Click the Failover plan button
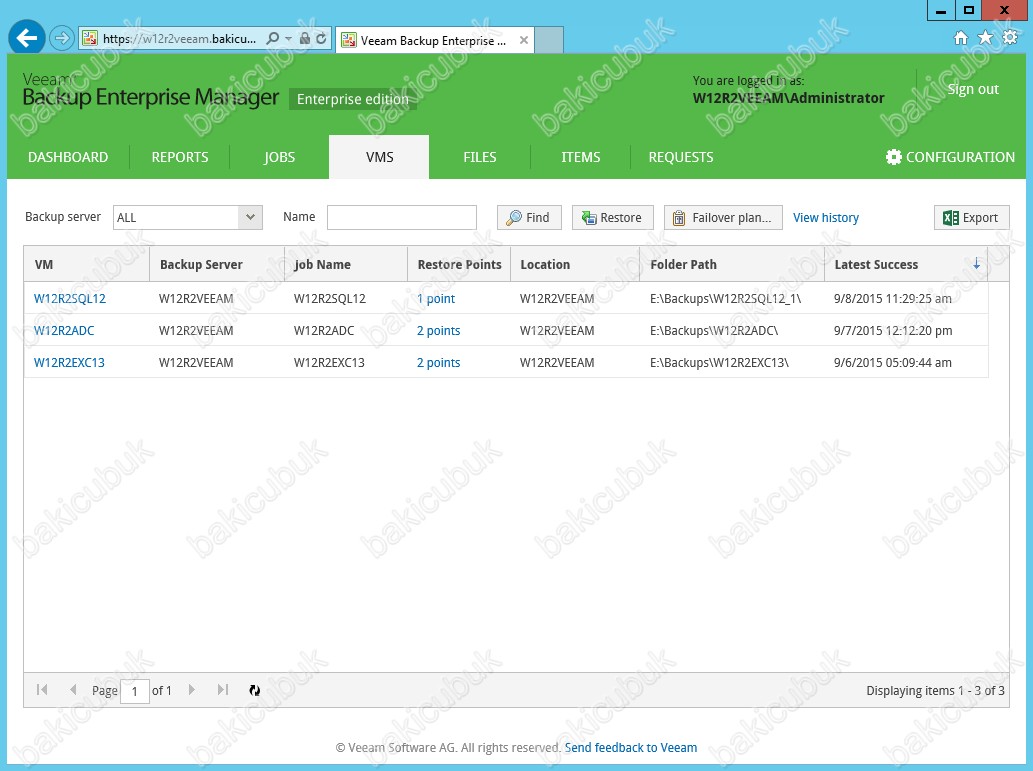 coord(723,217)
